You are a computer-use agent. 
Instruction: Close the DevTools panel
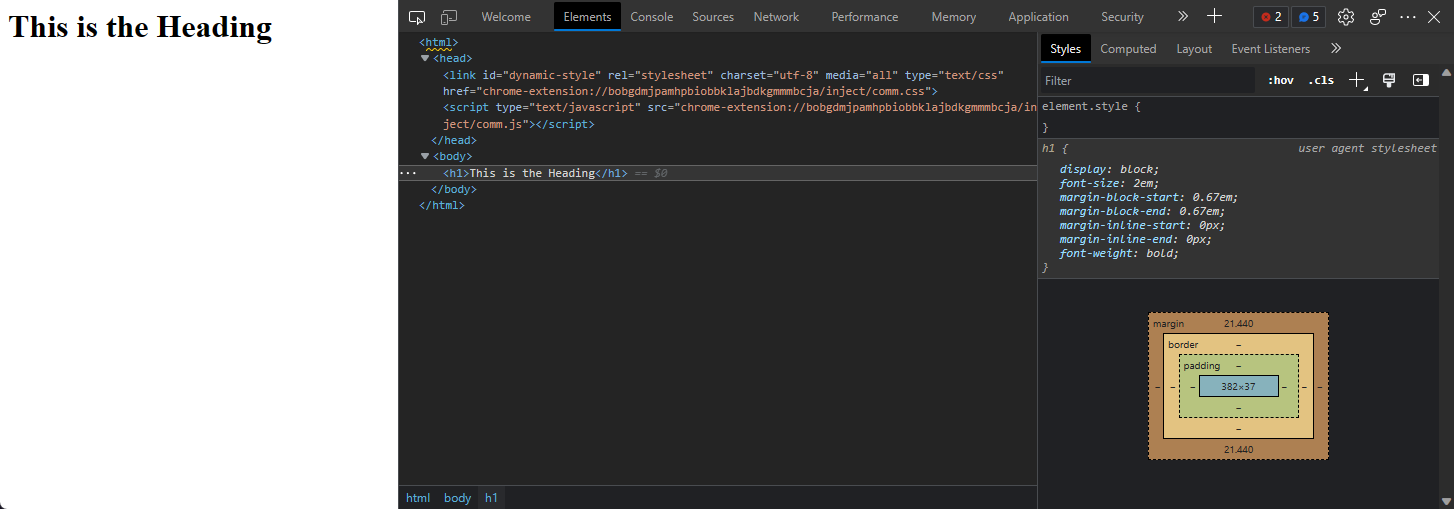[x=1433, y=17]
